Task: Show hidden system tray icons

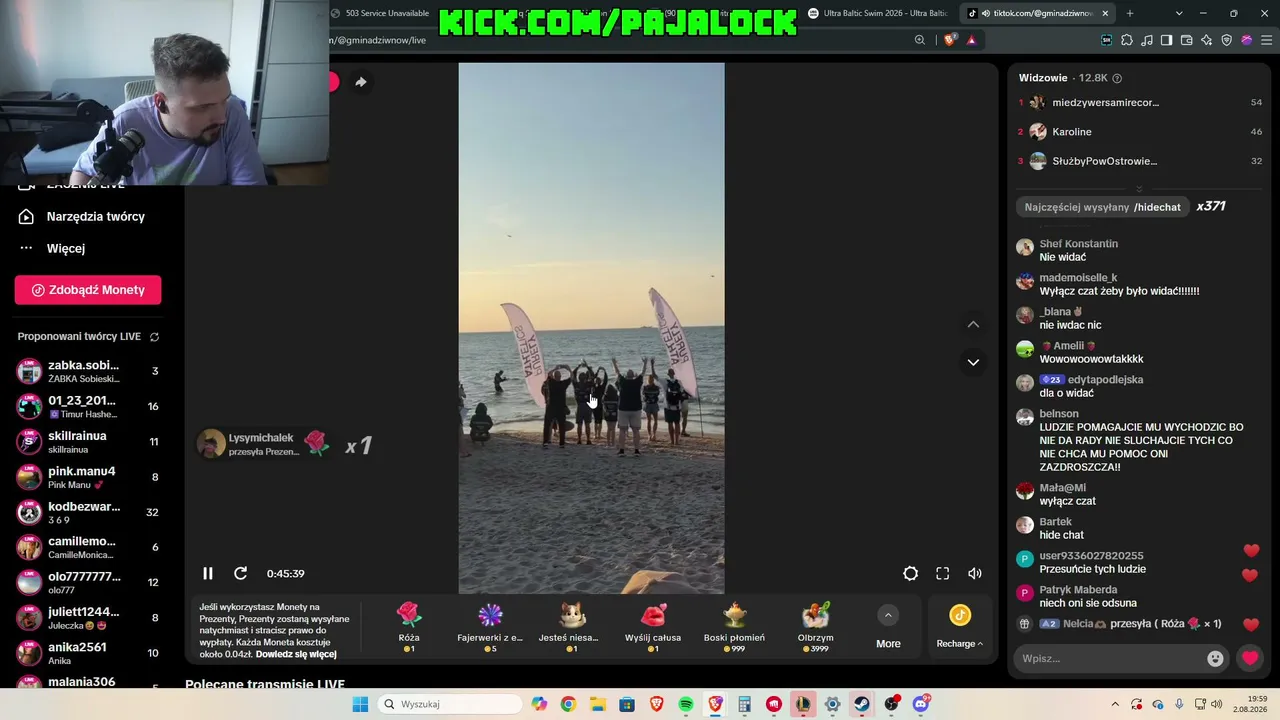Action: (x=1115, y=704)
